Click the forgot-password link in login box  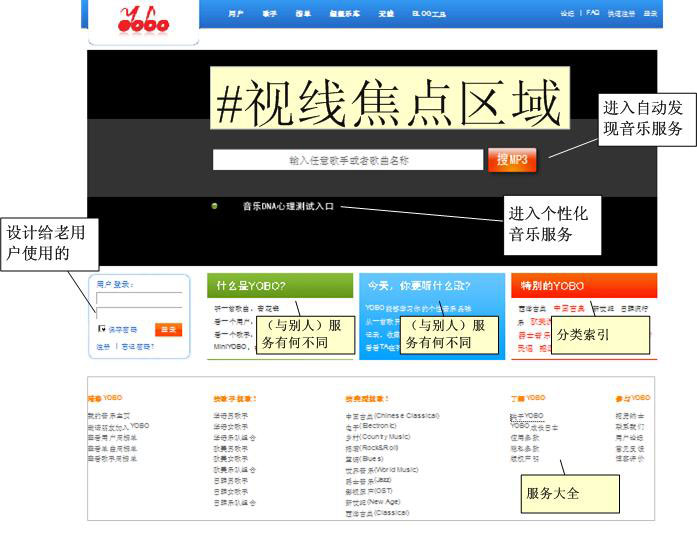coord(137,346)
